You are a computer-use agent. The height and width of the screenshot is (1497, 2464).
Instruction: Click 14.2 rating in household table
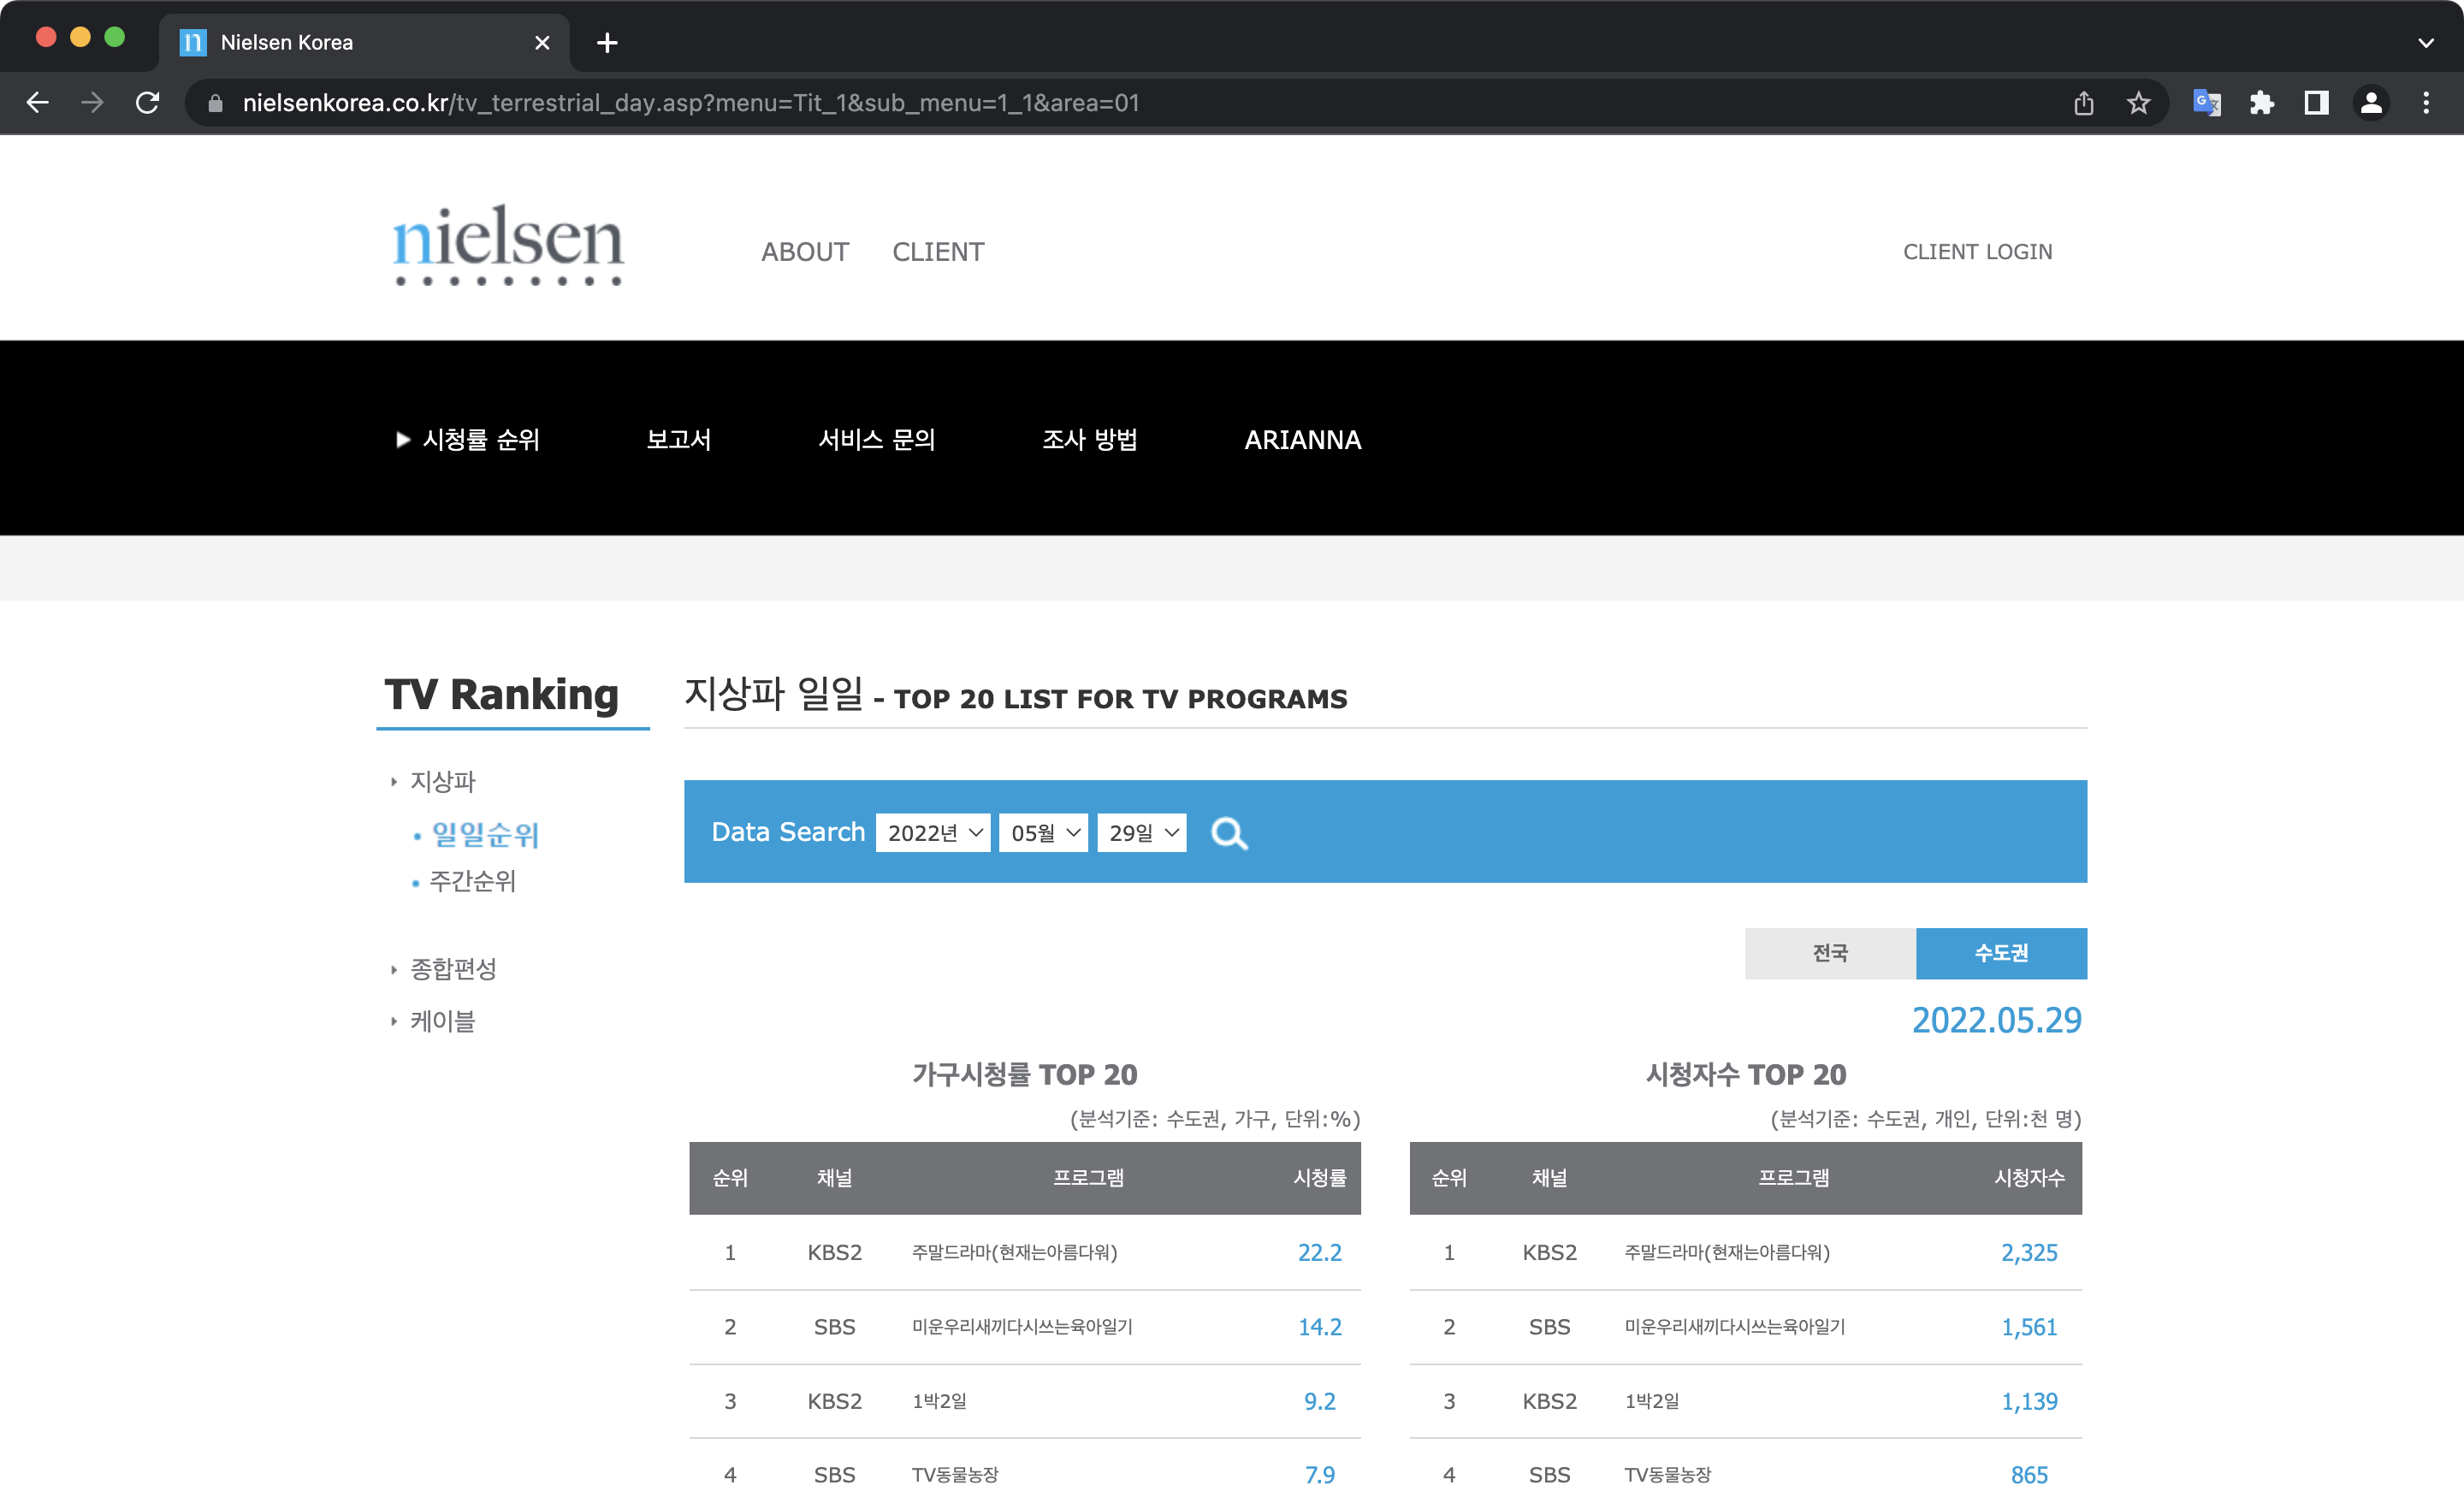(x=1320, y=1327)
